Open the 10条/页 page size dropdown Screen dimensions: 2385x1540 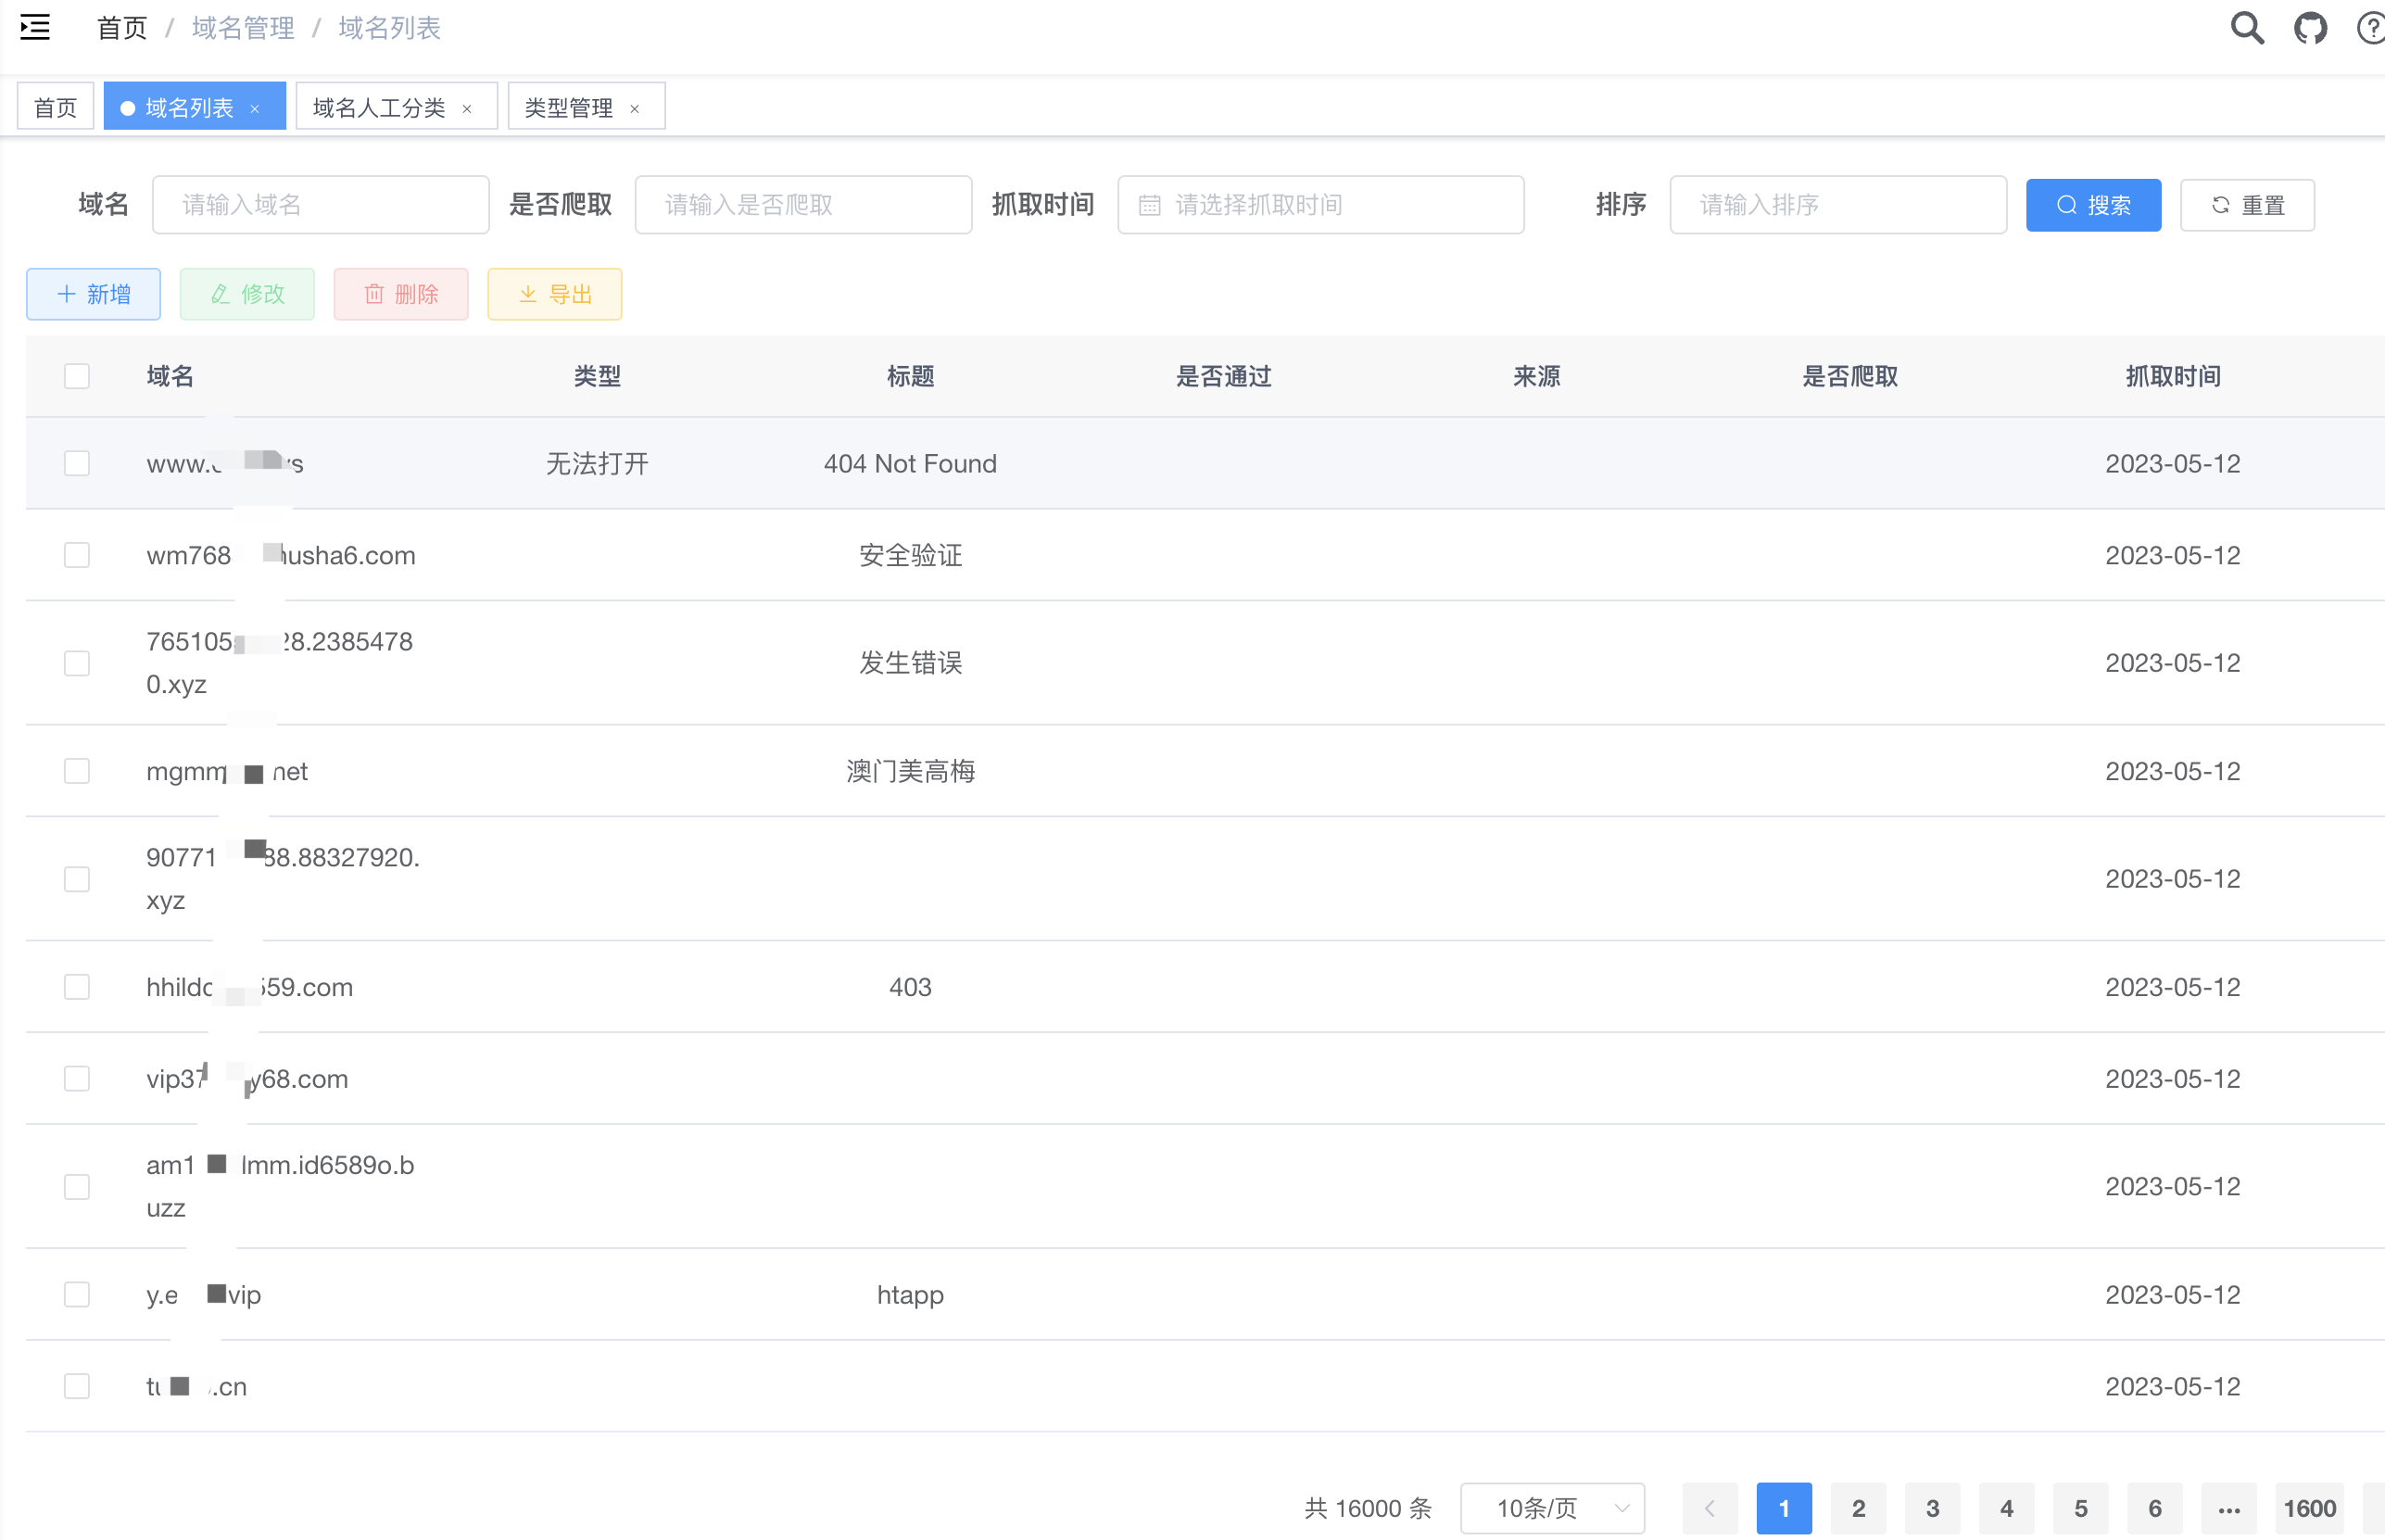(1553, 1508)
